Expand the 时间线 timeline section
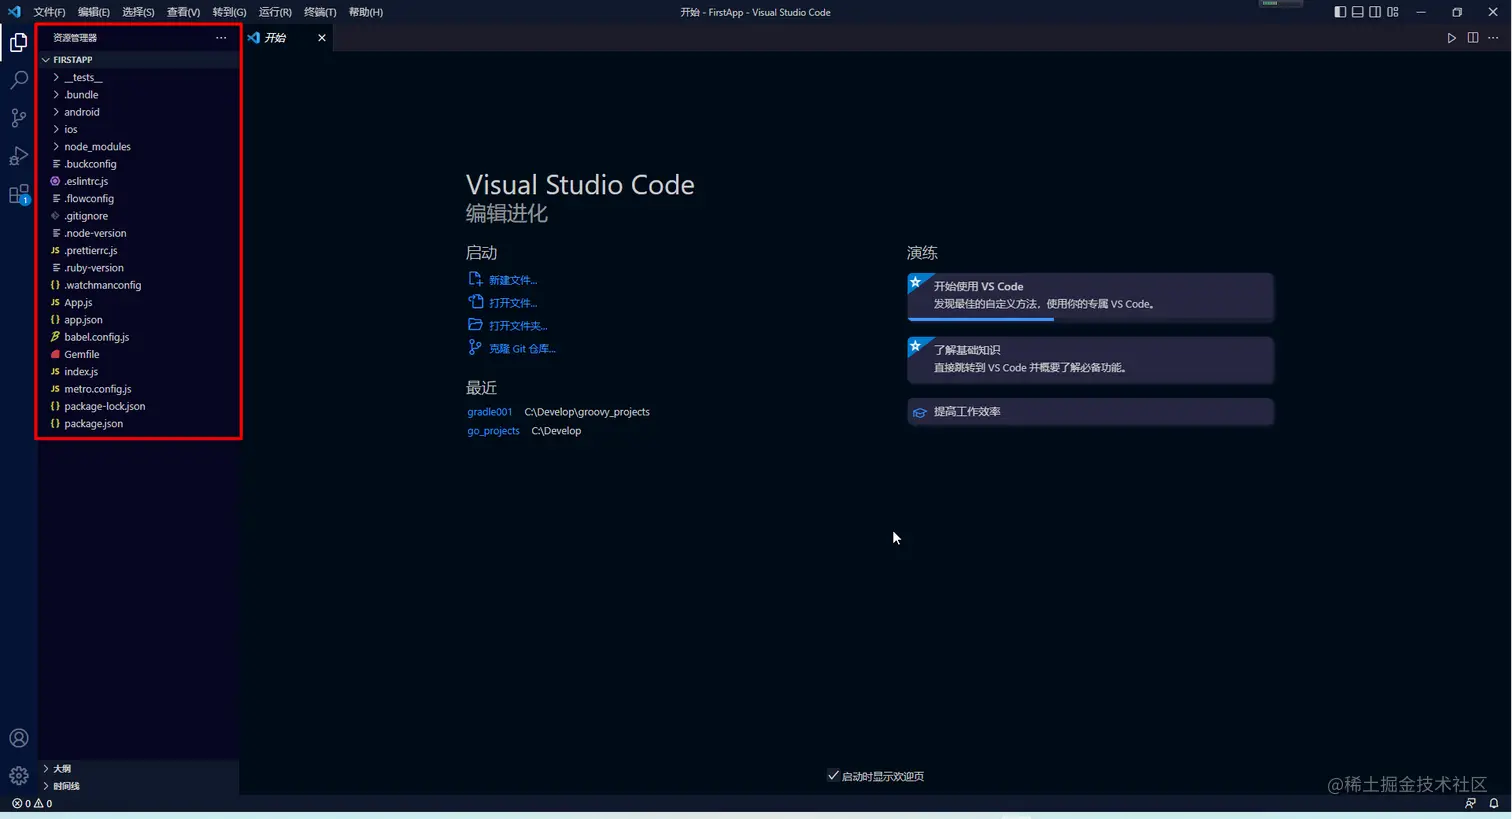Viewport: 1512px width, 819px height. (139, 786)
